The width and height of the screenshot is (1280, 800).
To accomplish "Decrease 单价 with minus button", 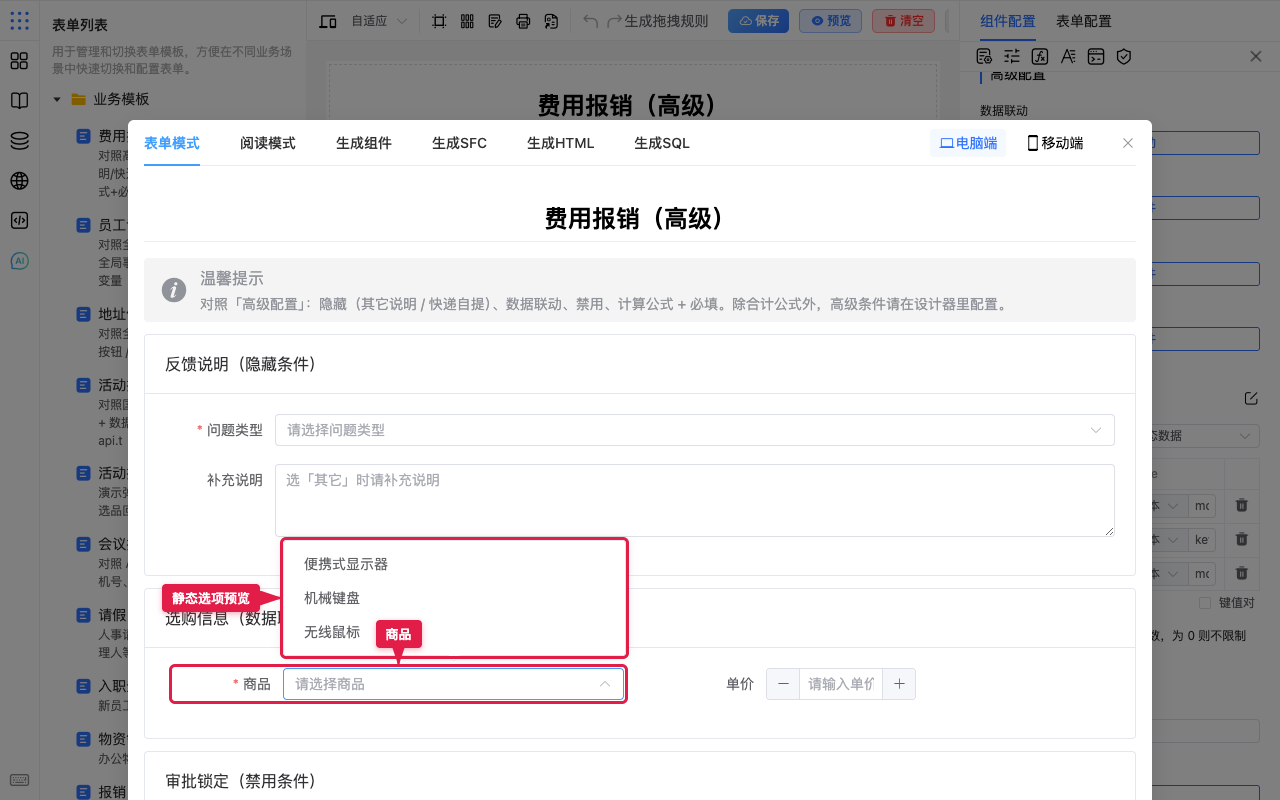I will pyautogui.click(x=783, y=684).
